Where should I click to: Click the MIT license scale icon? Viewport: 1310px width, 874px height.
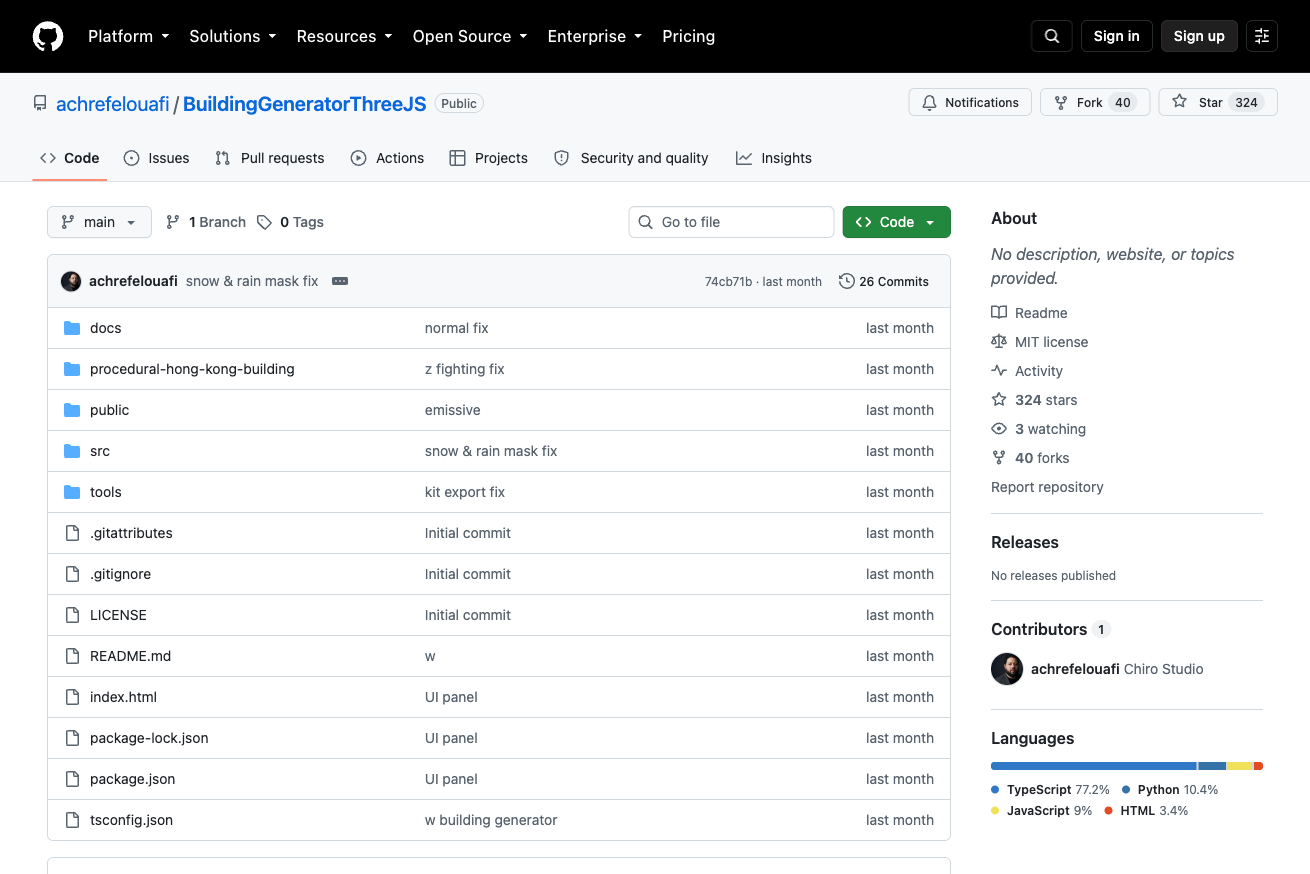click(999, 342)
